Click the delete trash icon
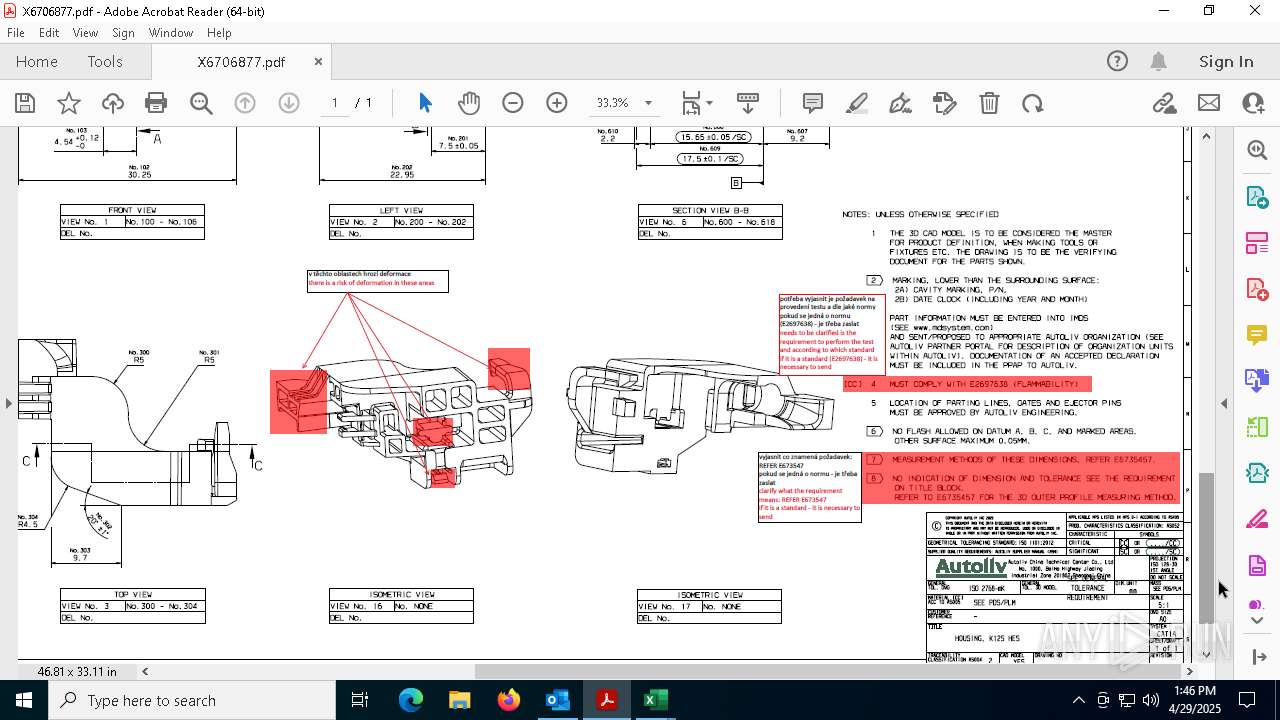 click(x=989, y=103)
